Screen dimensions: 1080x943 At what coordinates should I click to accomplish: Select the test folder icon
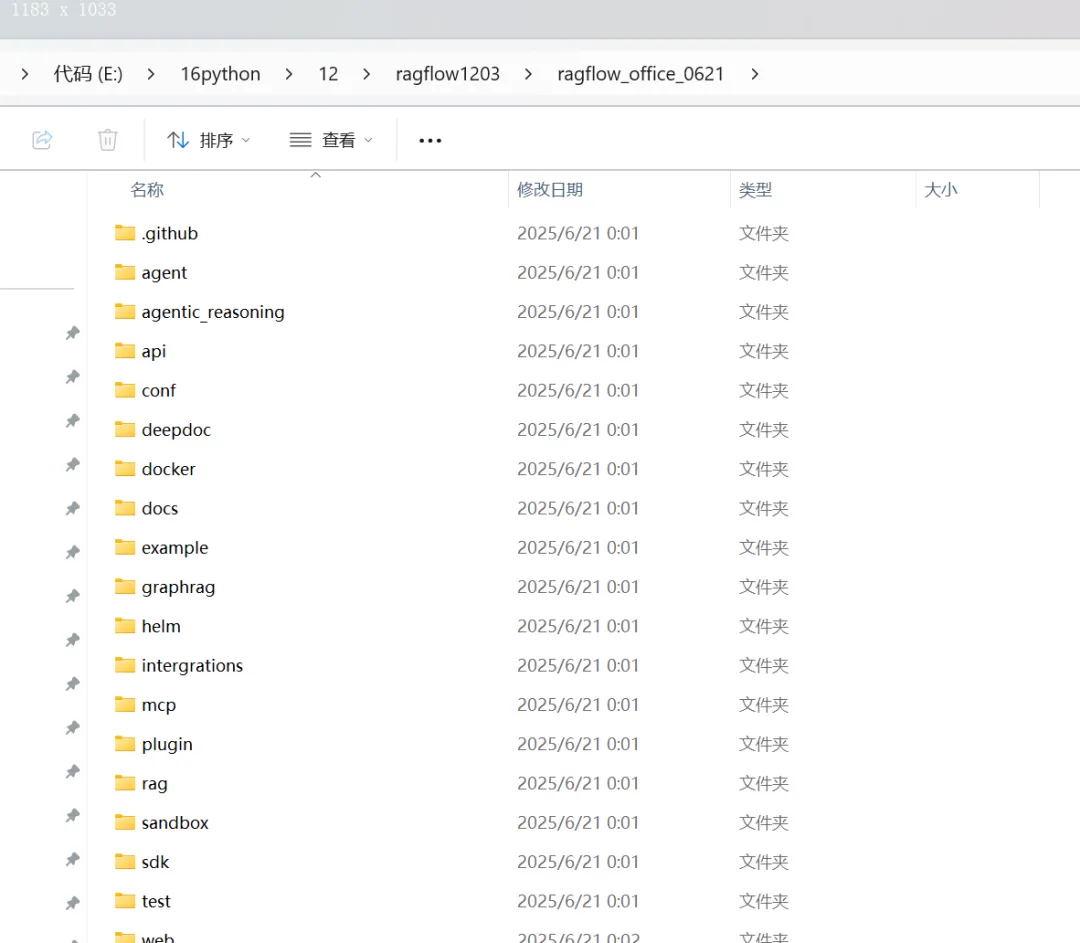tap(125, 900)
